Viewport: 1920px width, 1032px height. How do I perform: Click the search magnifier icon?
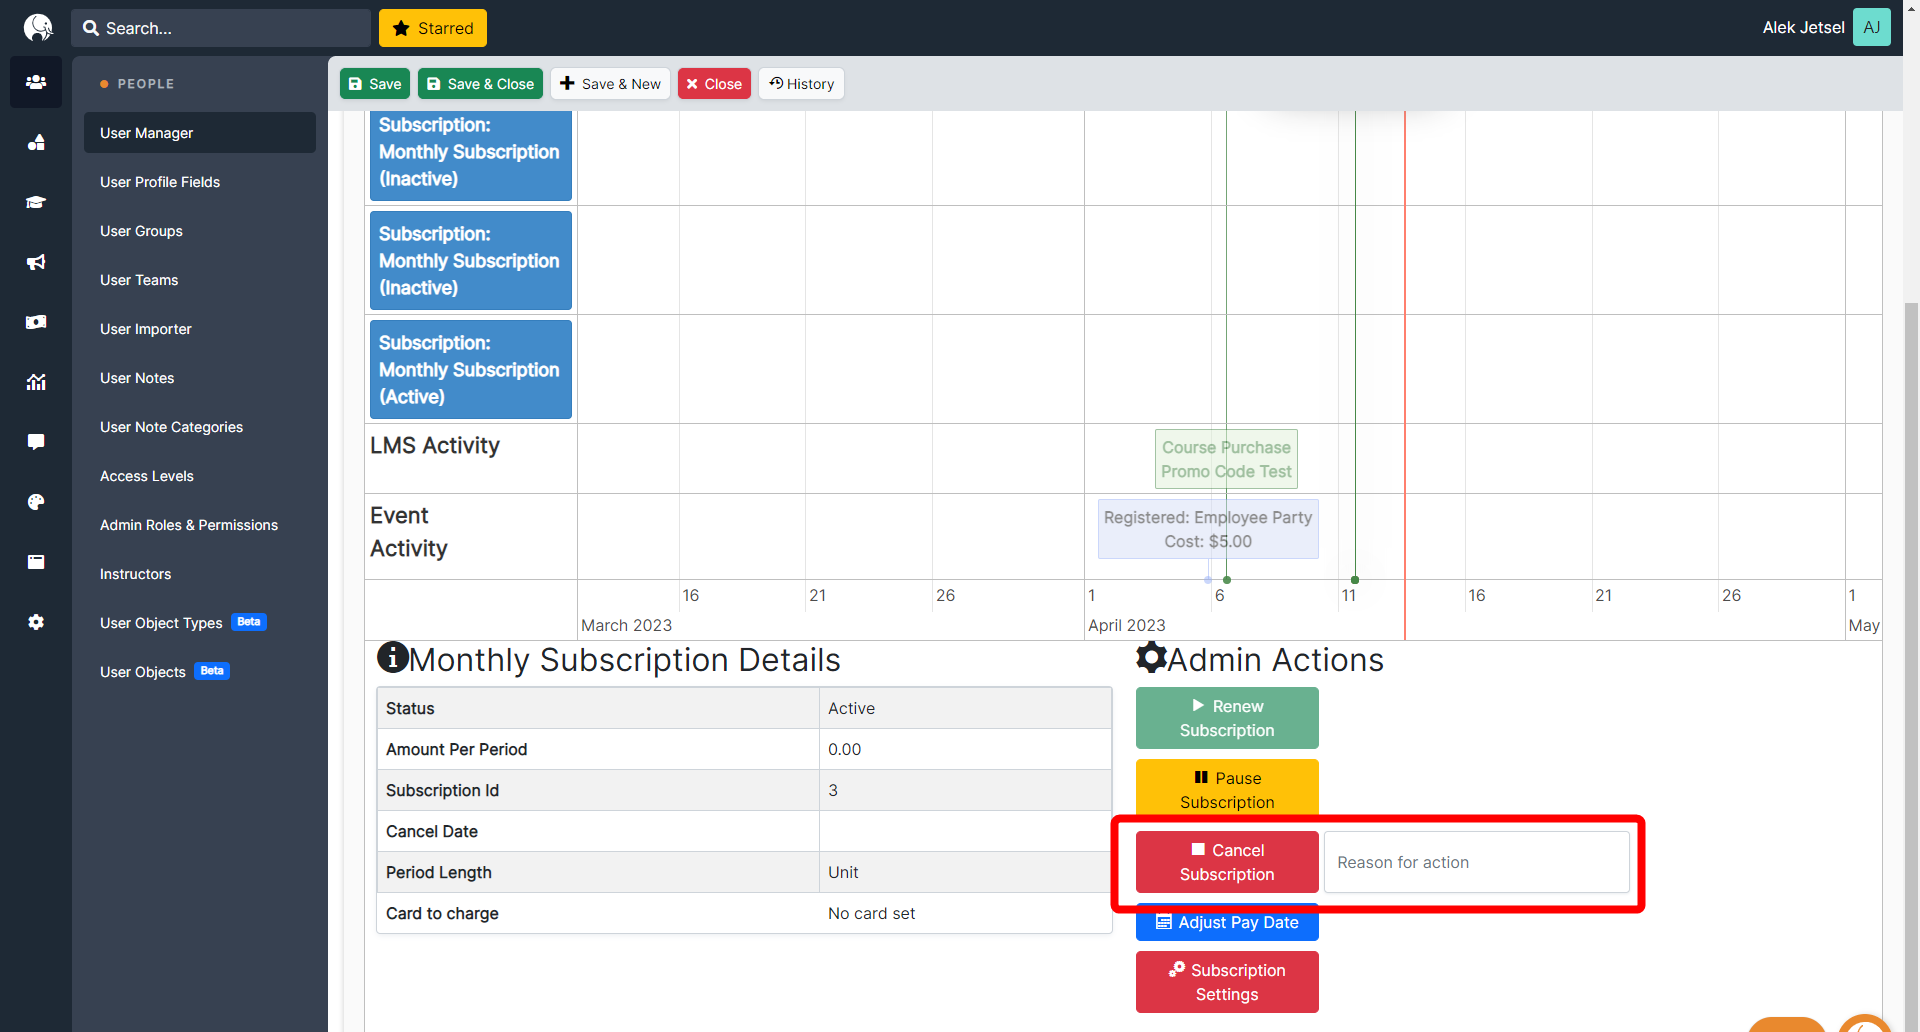[91, 28]
